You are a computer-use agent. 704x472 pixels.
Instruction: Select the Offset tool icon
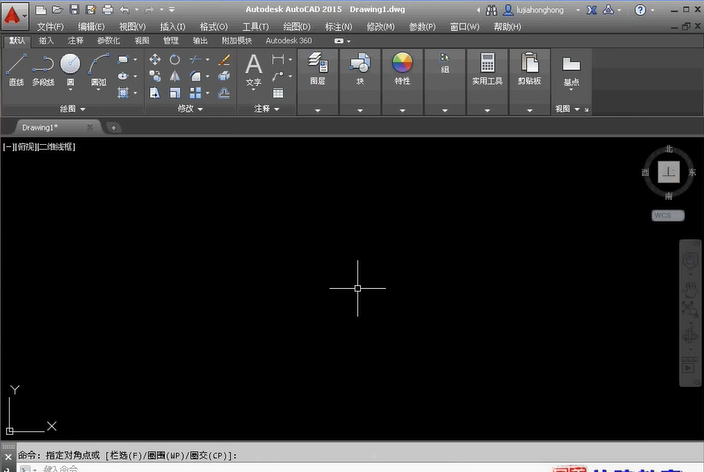(x=224, y=93)
